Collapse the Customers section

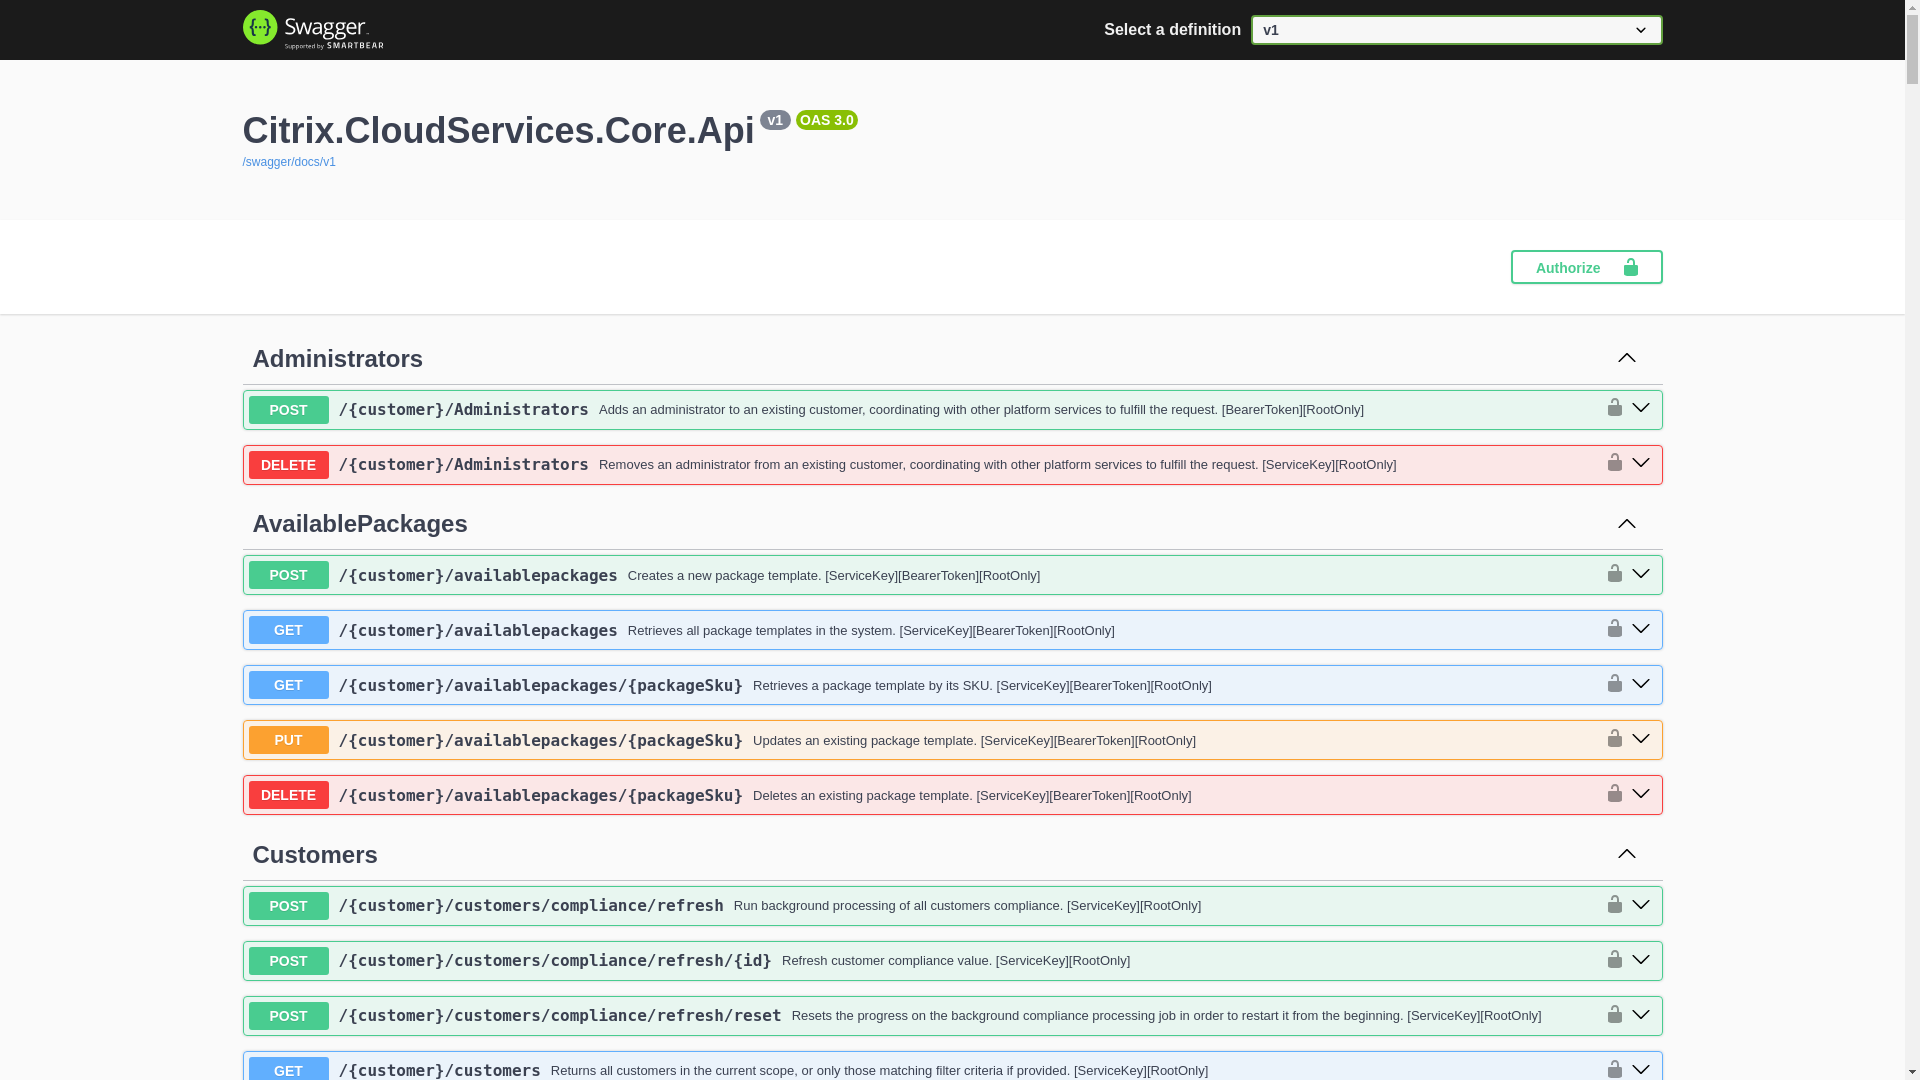click(x=1626, y=854)
